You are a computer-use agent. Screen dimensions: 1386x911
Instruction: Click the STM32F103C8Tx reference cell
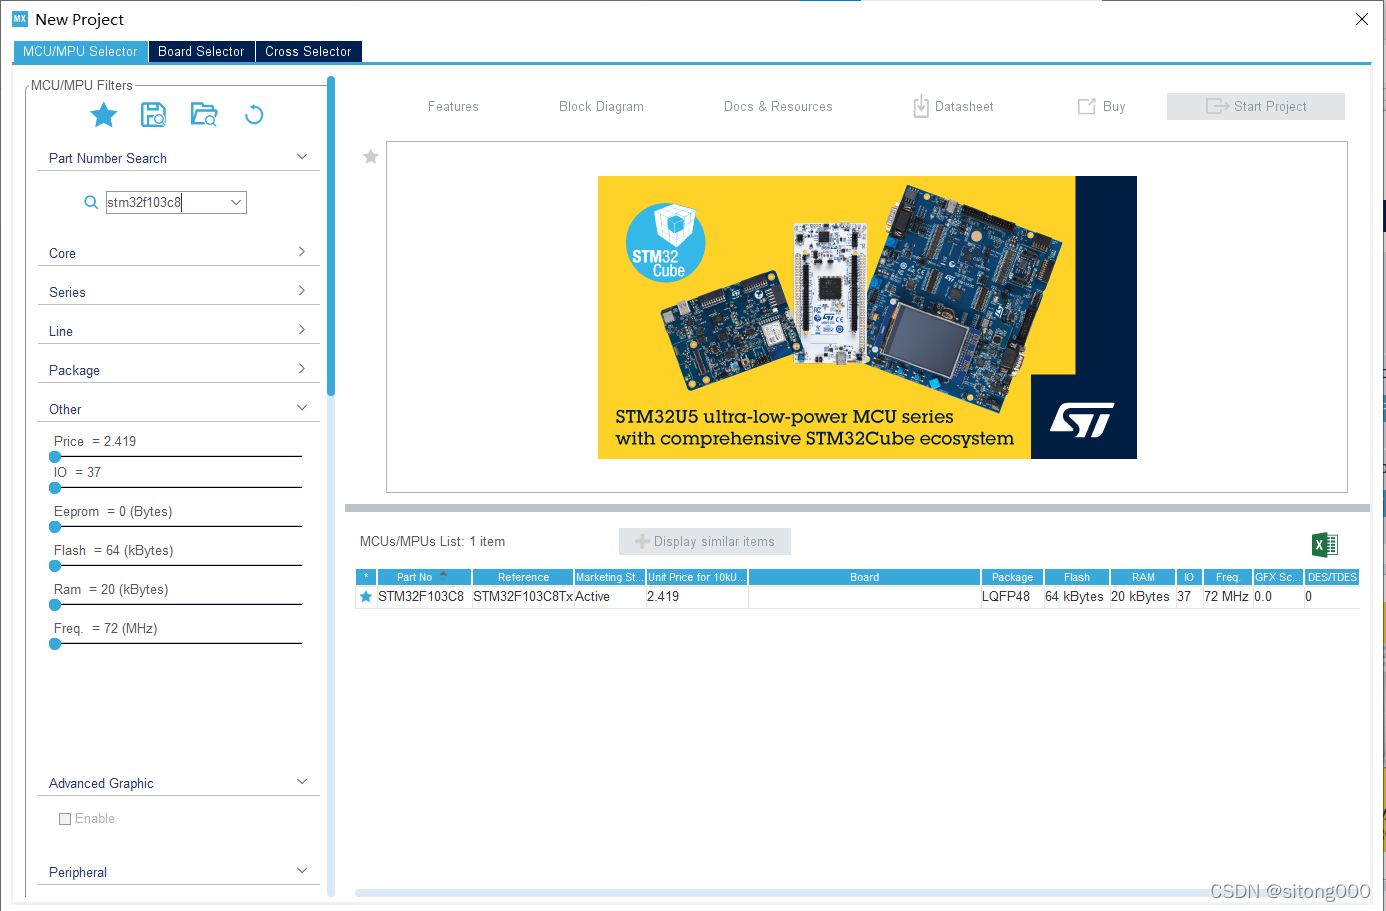click(x=523, y=597)
